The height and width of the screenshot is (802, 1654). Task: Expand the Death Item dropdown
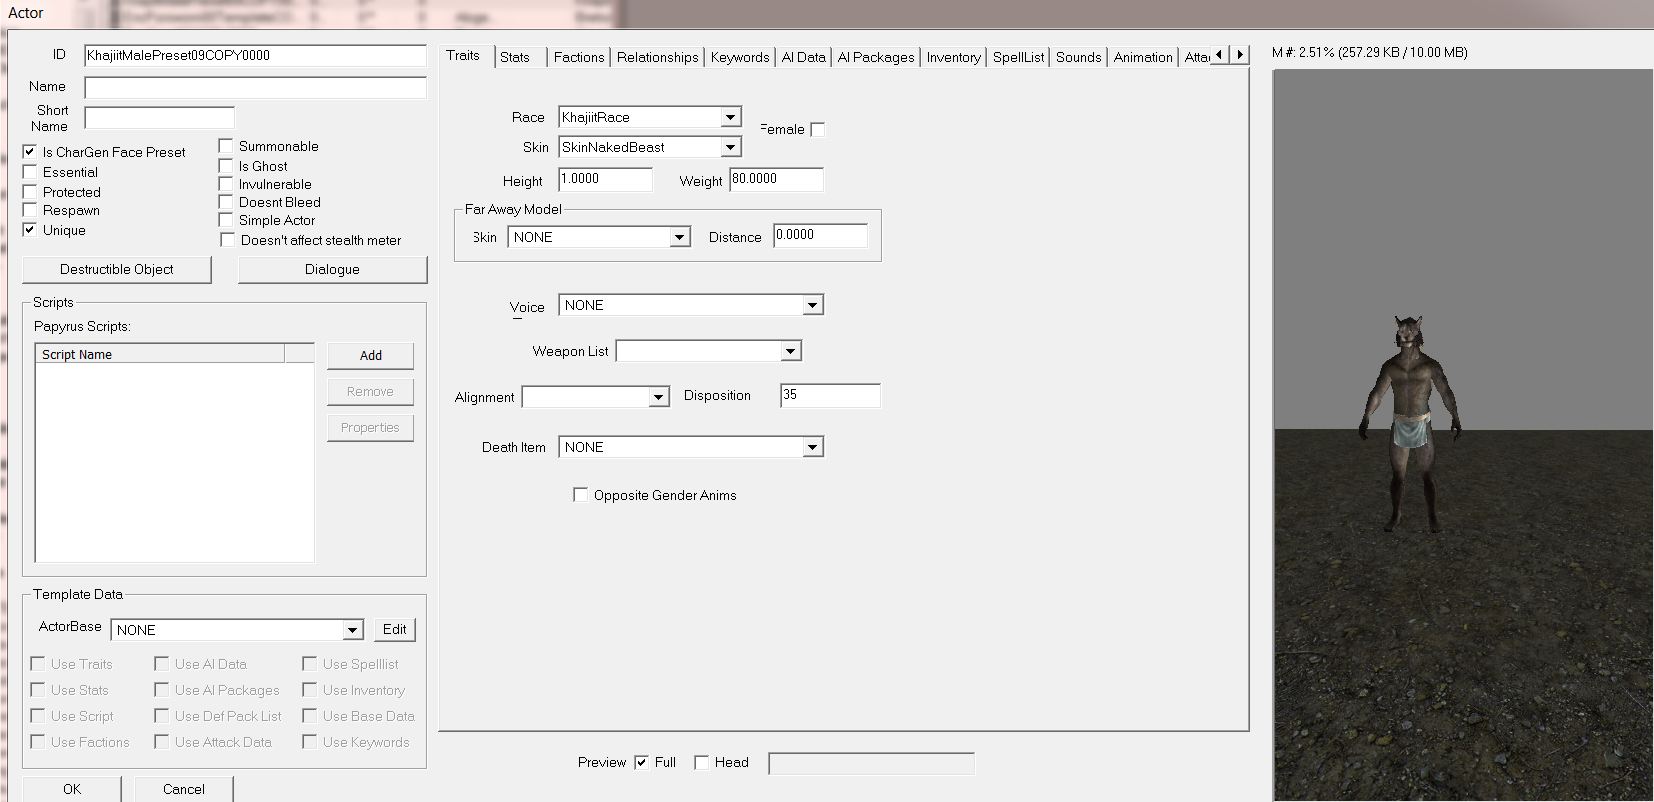click(812, 447)
